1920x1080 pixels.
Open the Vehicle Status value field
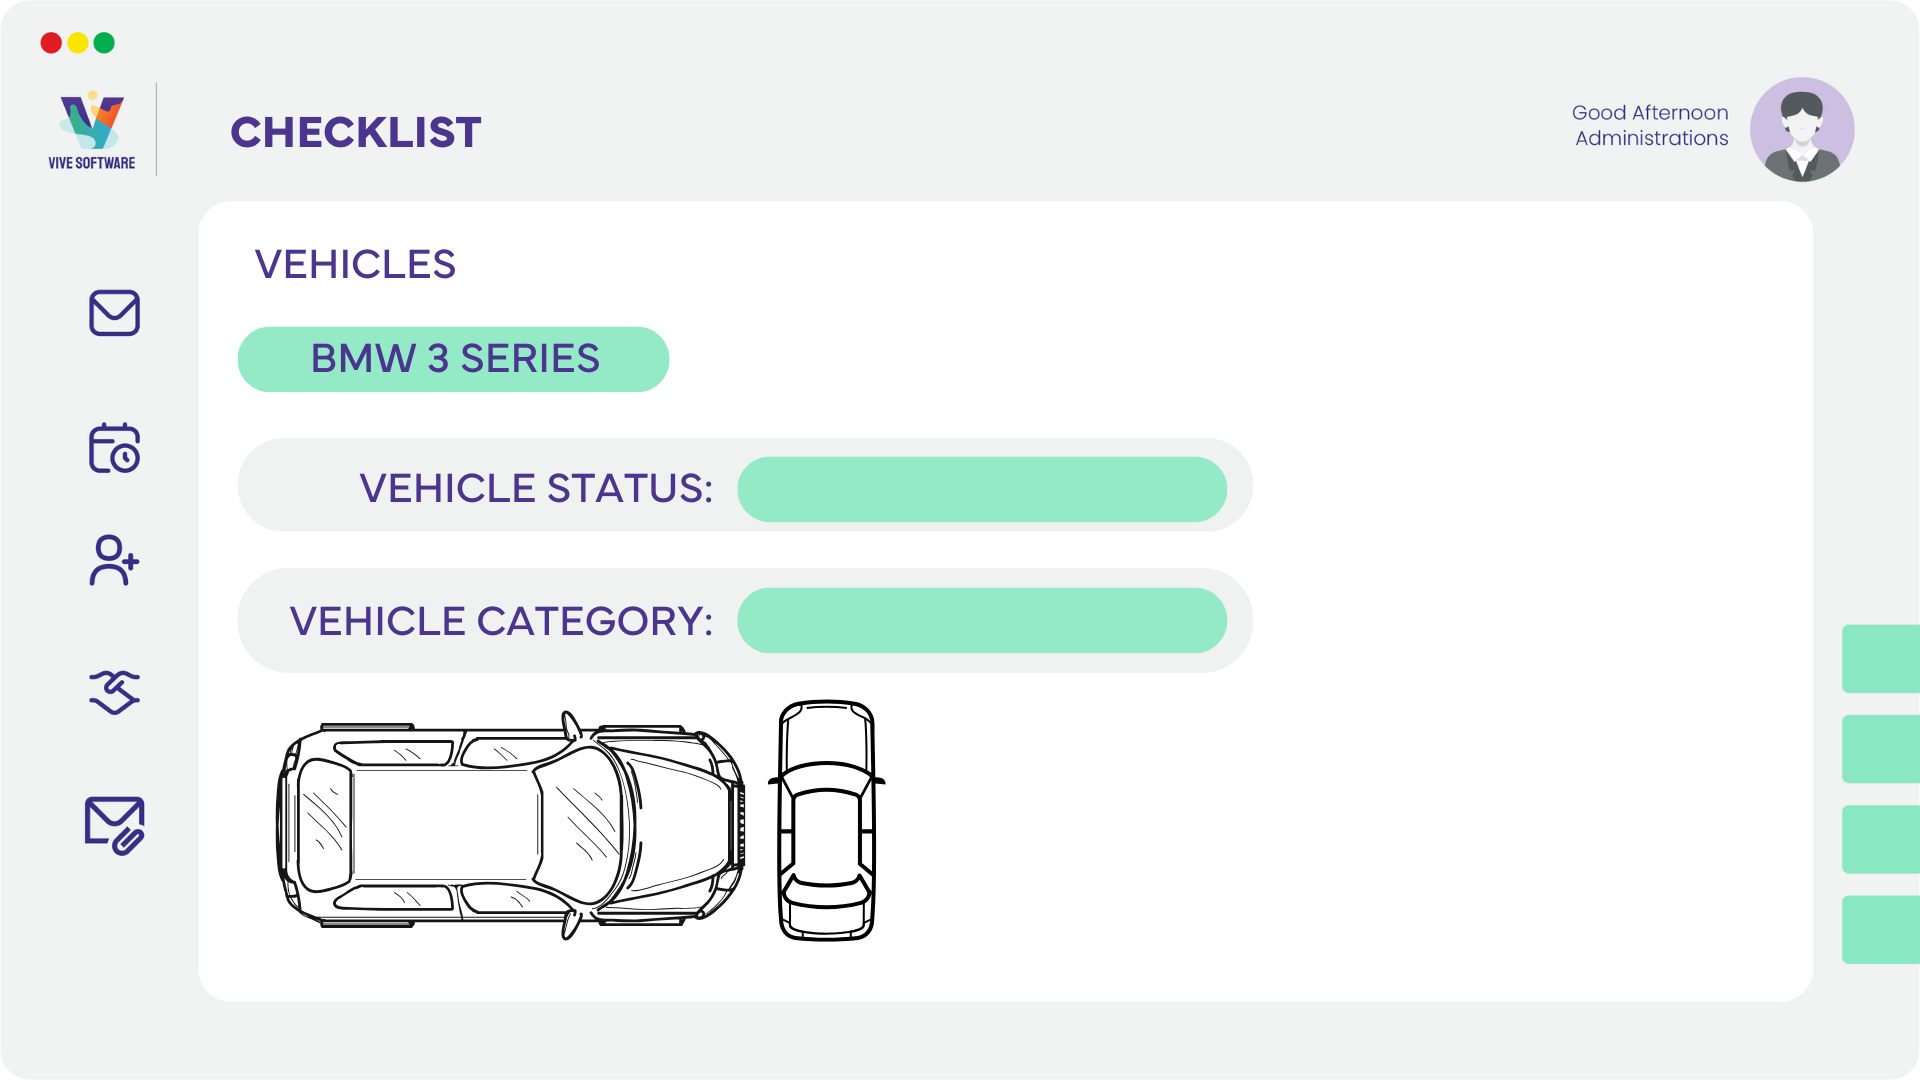pyautogui.click(x=982, y=489)
